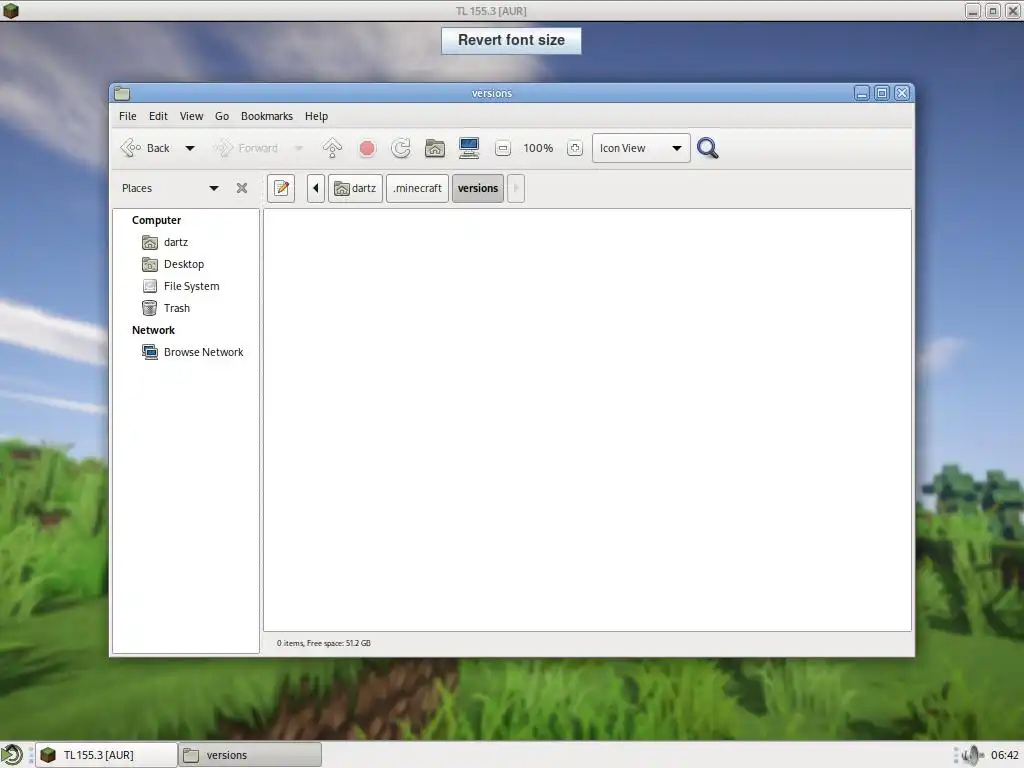Viewport: 1024px width, 768px height.
Task: Open the Computer toolbar icon
Action: (x=469, y=148)
